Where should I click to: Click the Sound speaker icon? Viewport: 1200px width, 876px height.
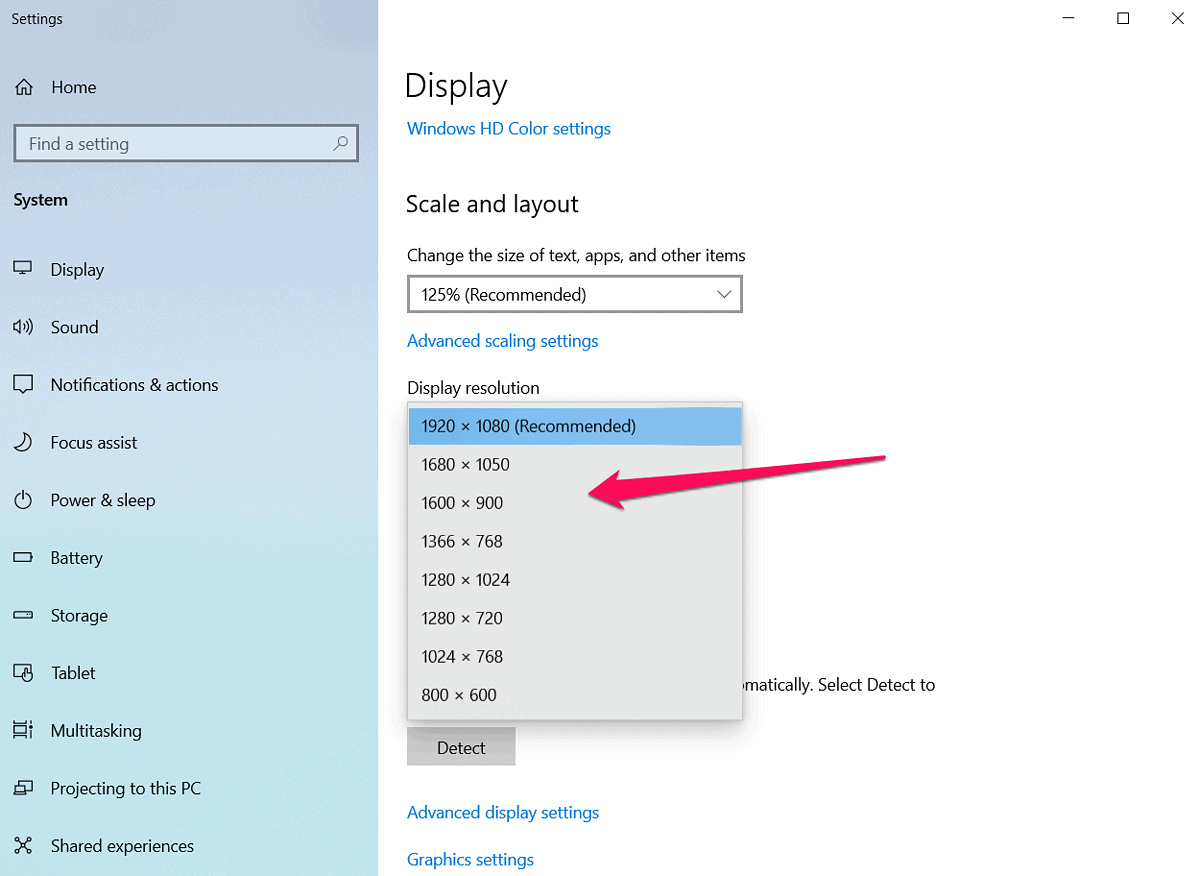point(24,327)
